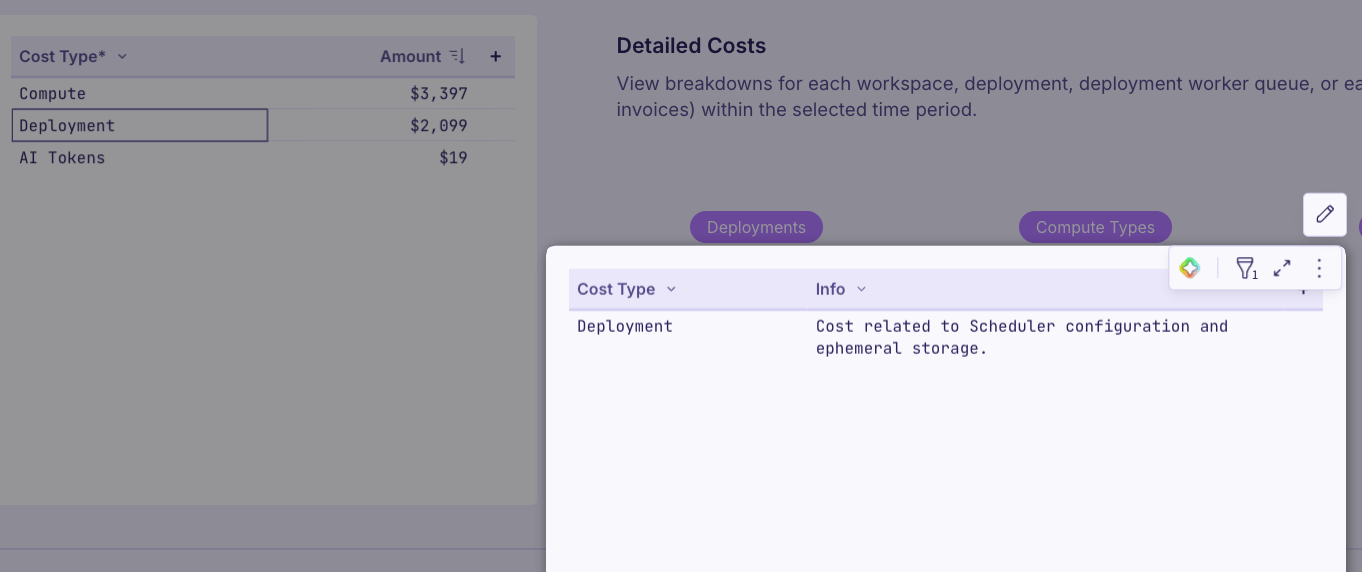Switch to the Deployments tab
Image resolution: width=1362 pixels, height=572 pixels.
756,227
